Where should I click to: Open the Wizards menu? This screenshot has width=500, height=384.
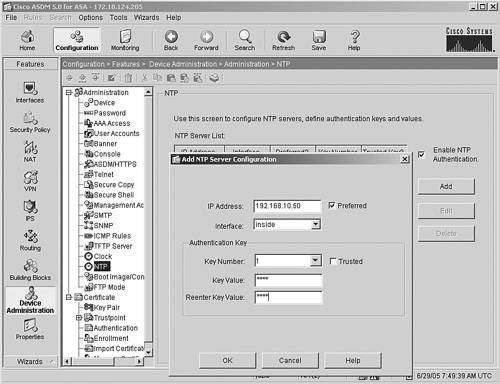(146, 17)
